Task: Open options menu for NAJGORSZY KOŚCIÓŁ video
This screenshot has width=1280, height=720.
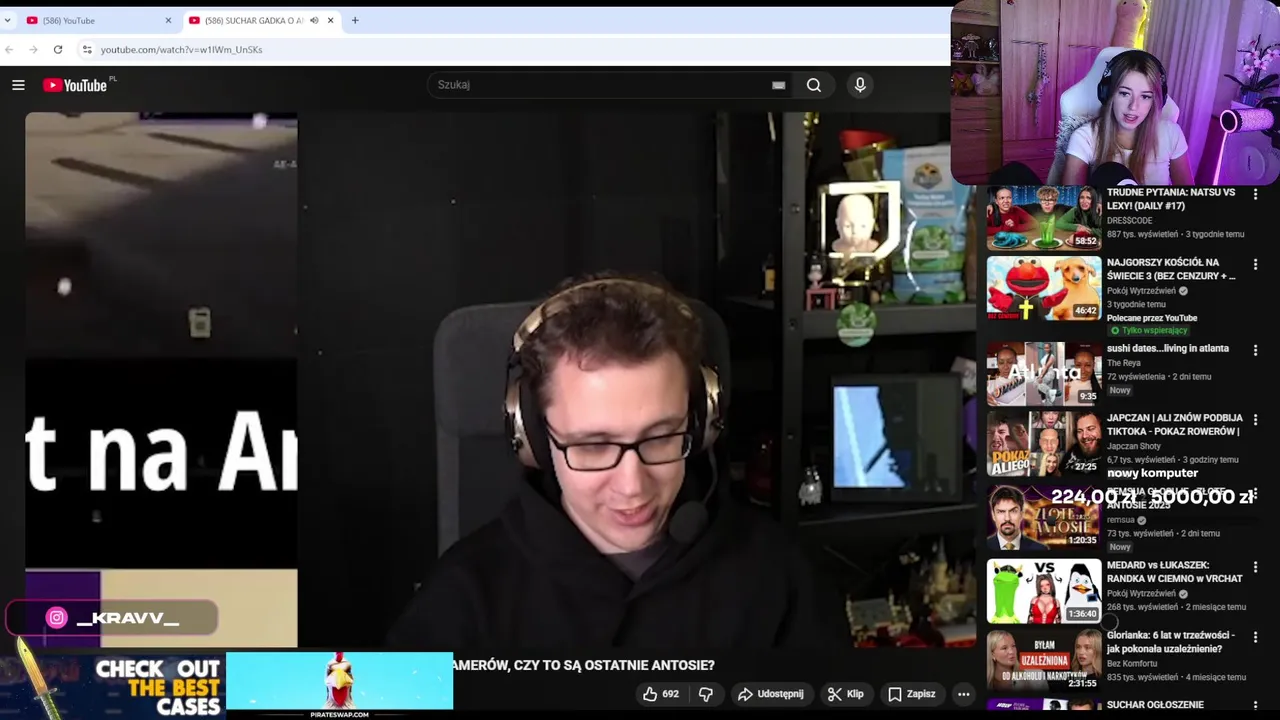Action: (1255, 264)
